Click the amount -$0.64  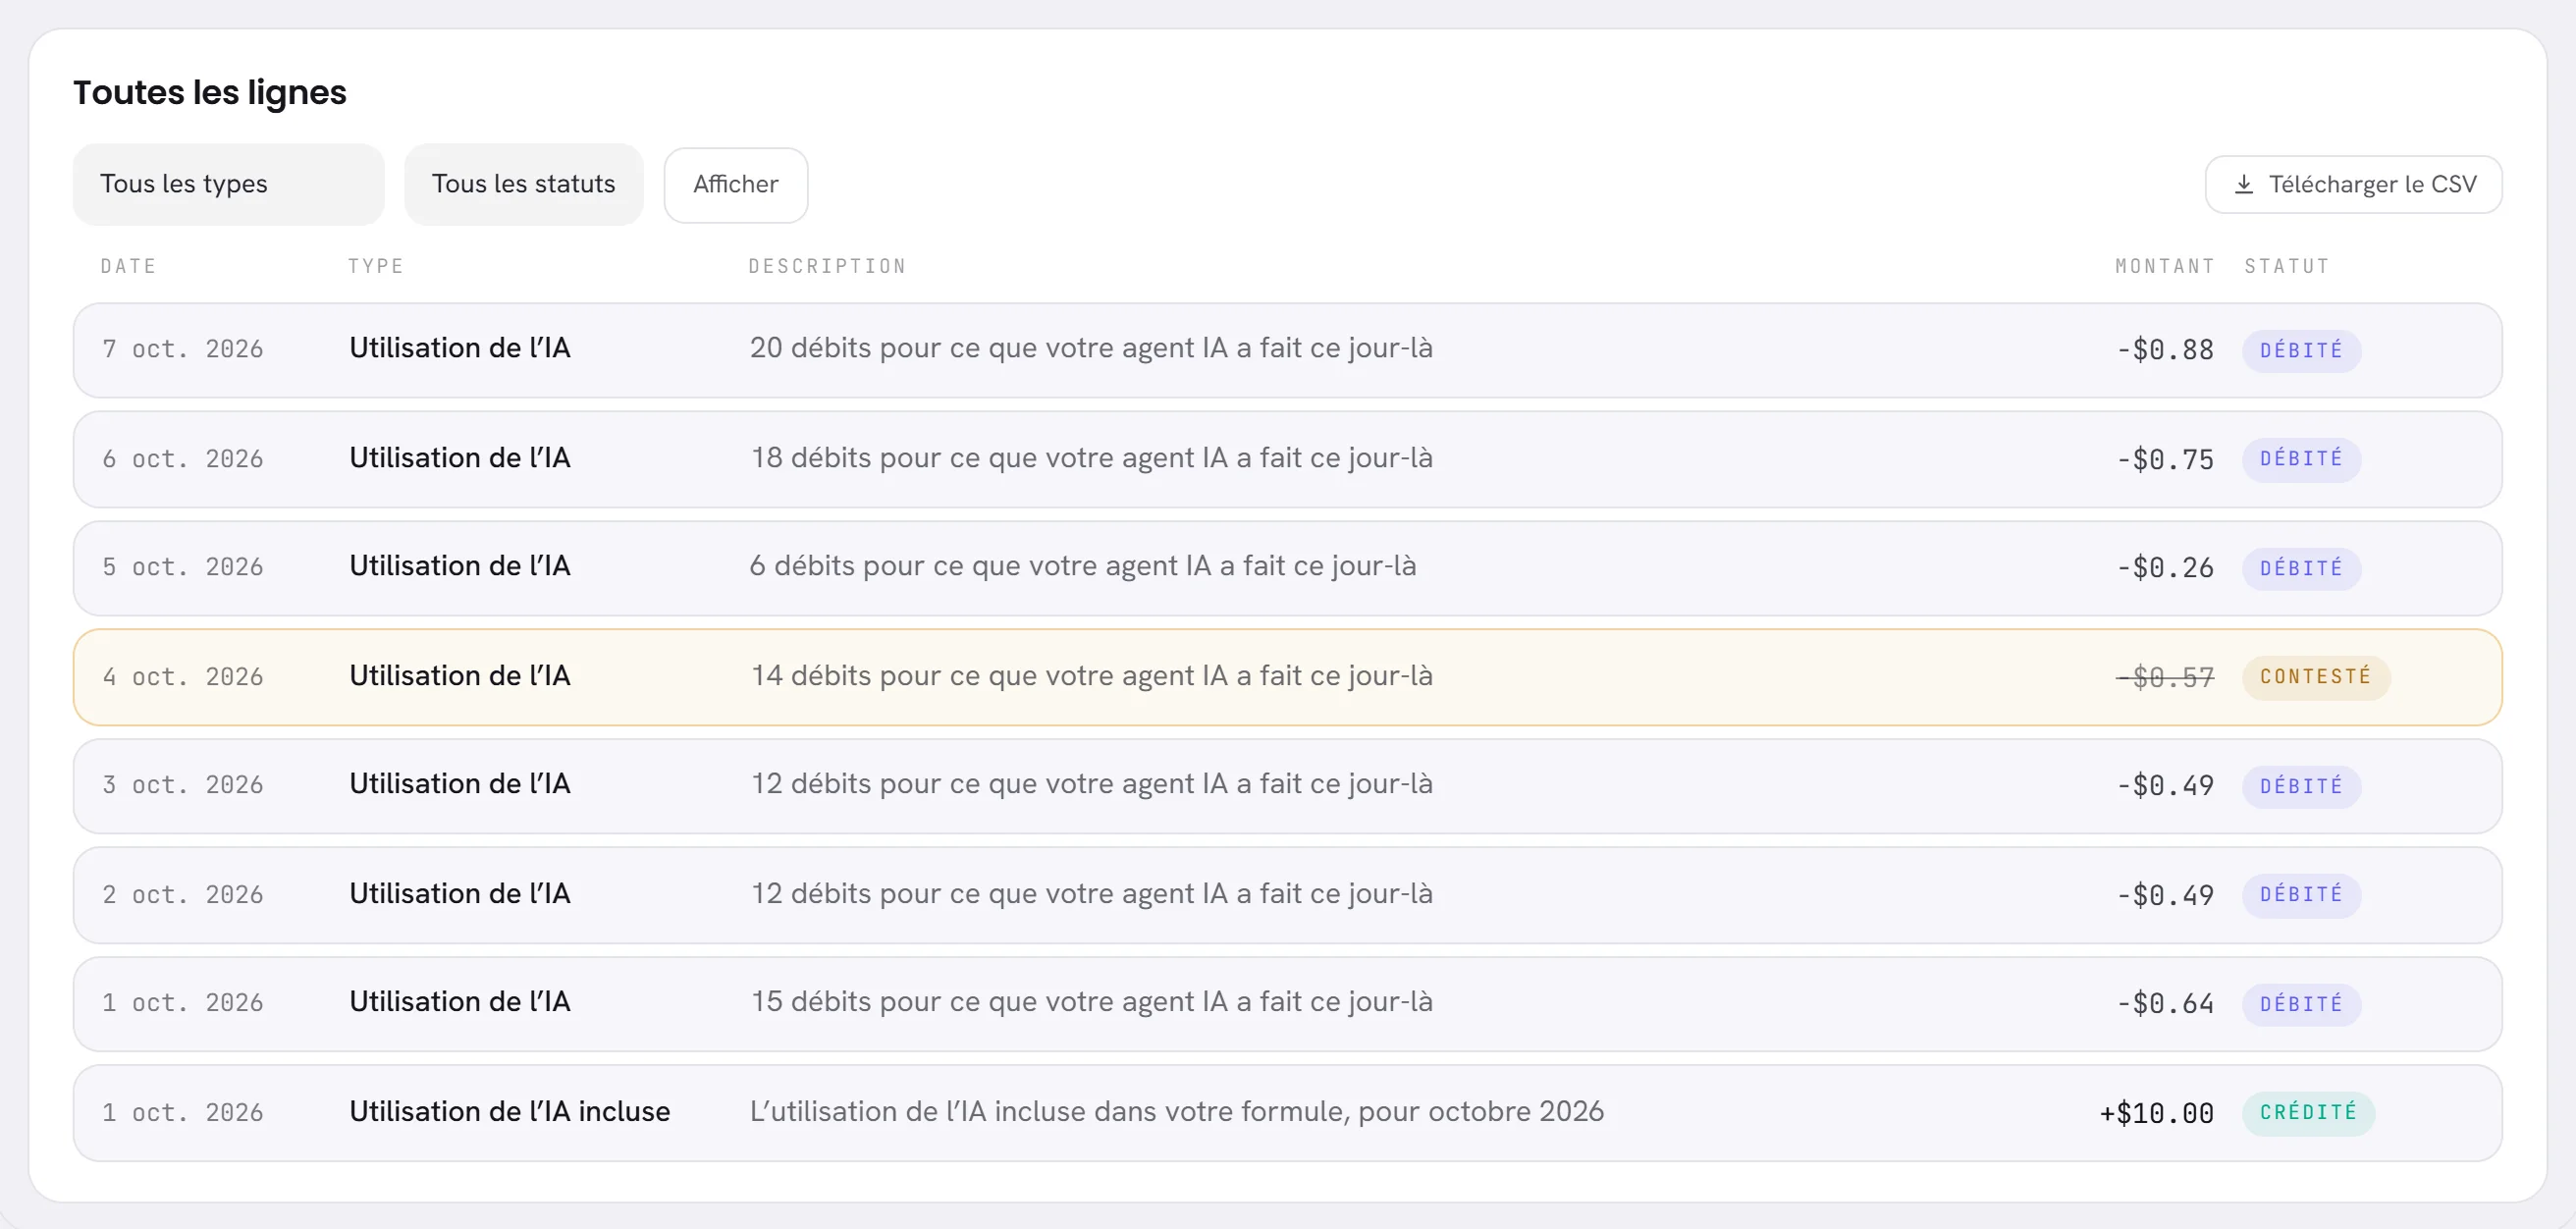[x=2165, y=1004]
